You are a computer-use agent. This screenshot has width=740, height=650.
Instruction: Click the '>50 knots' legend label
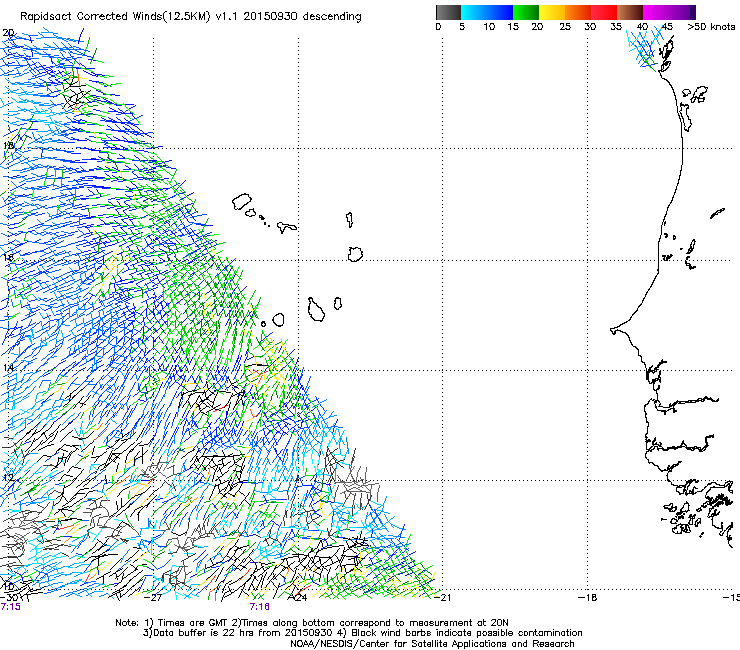(711, 26)
